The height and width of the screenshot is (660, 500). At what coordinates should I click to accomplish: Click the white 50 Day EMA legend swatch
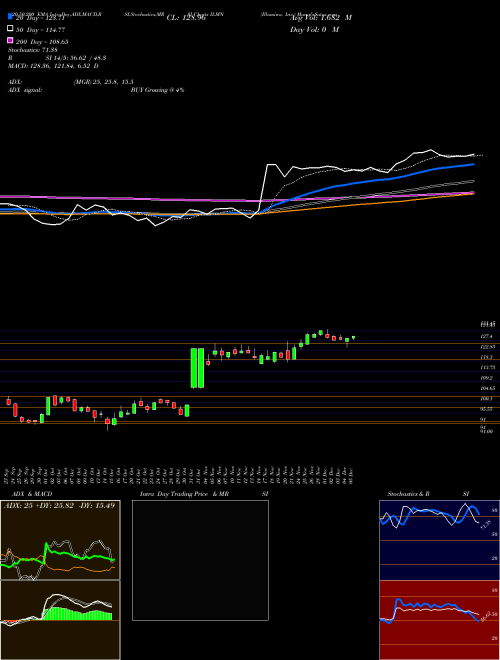point(10,29)
